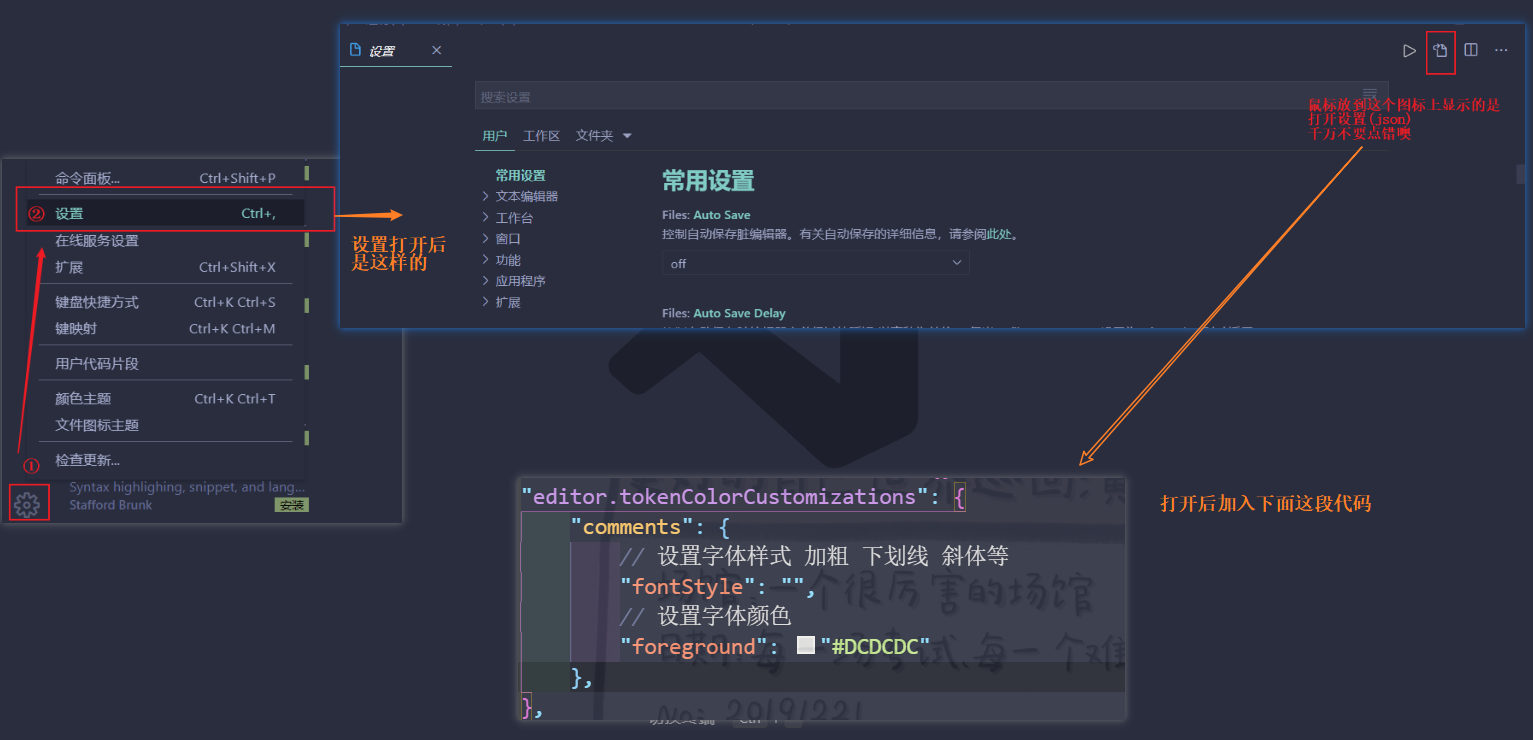Click the 安装 button for Stafford Brunk extension
Viewport: 1533px width, 740px height.
(x=292, y=505)
